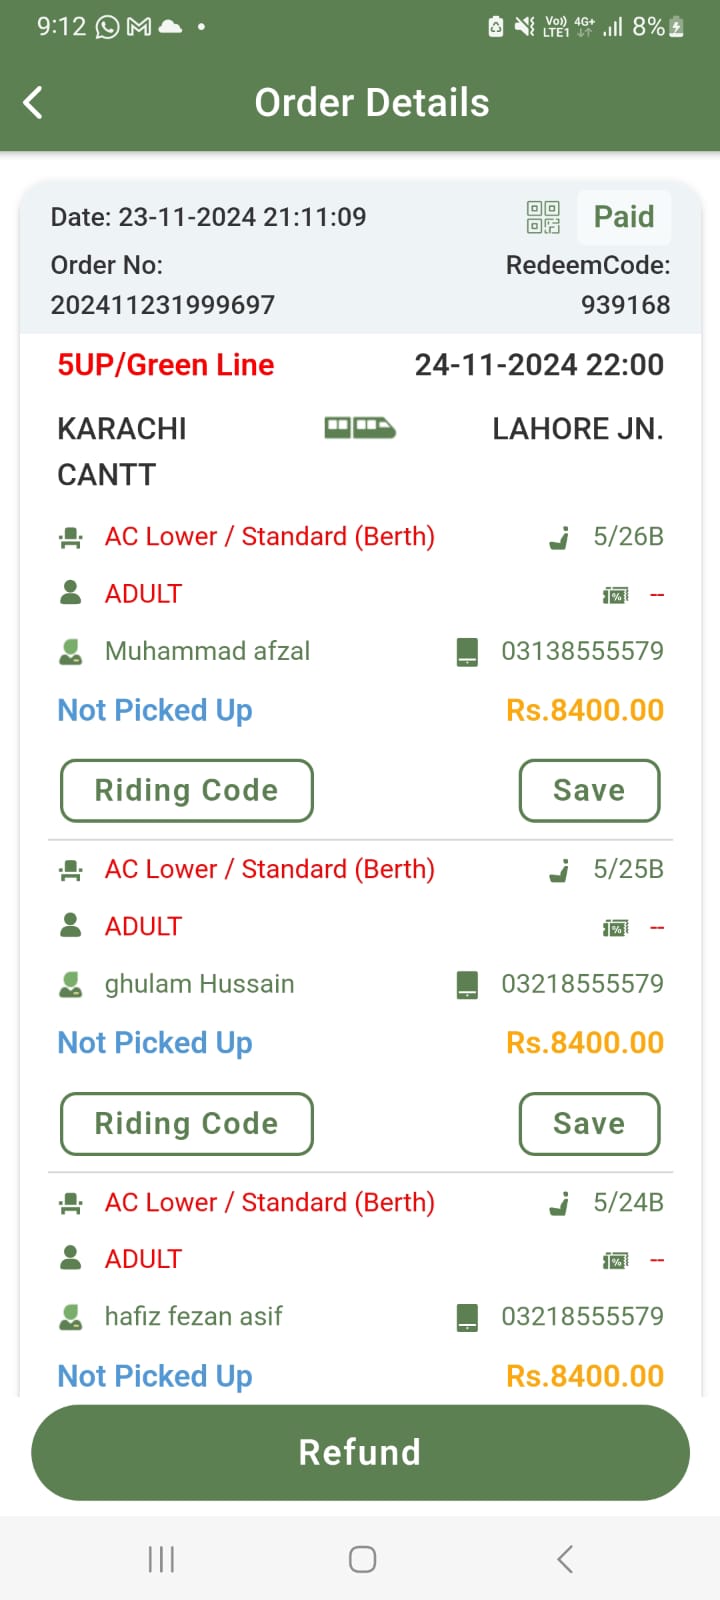Save the Muhammad afzal ticket
The width and height of the screenshot is (720, 1600).
point(589,791)
